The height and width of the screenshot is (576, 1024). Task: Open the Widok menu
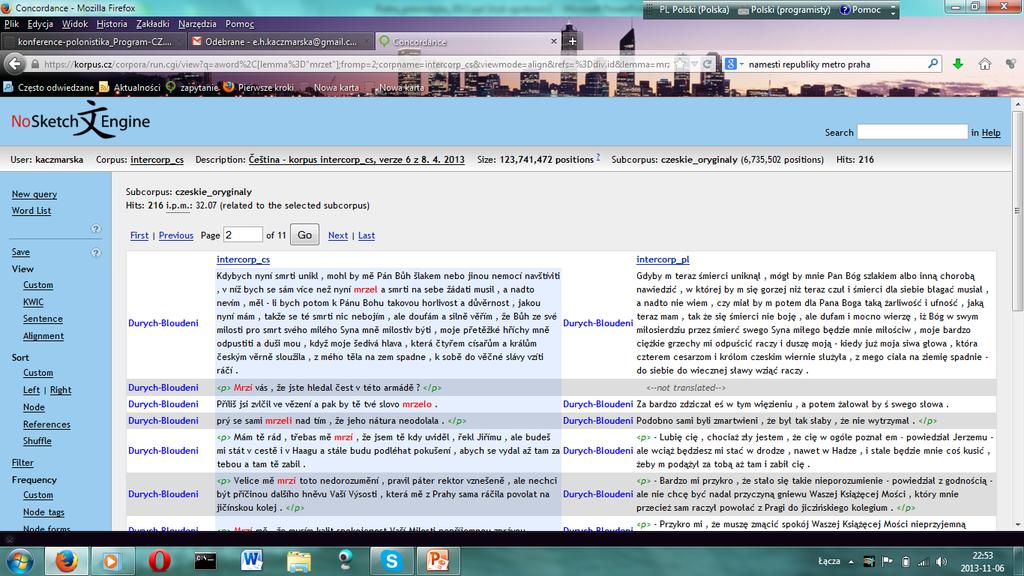(74, 24)
